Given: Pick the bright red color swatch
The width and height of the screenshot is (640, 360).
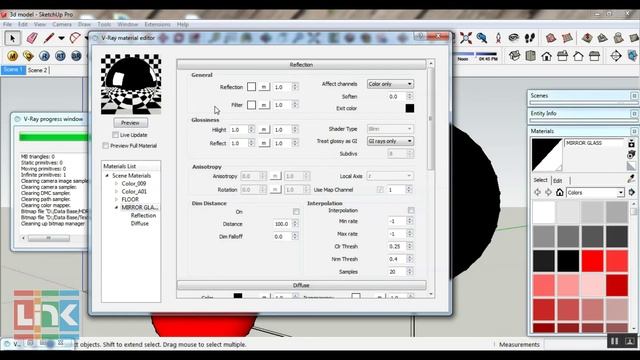Looking at the screenshot, I should 592,261.
